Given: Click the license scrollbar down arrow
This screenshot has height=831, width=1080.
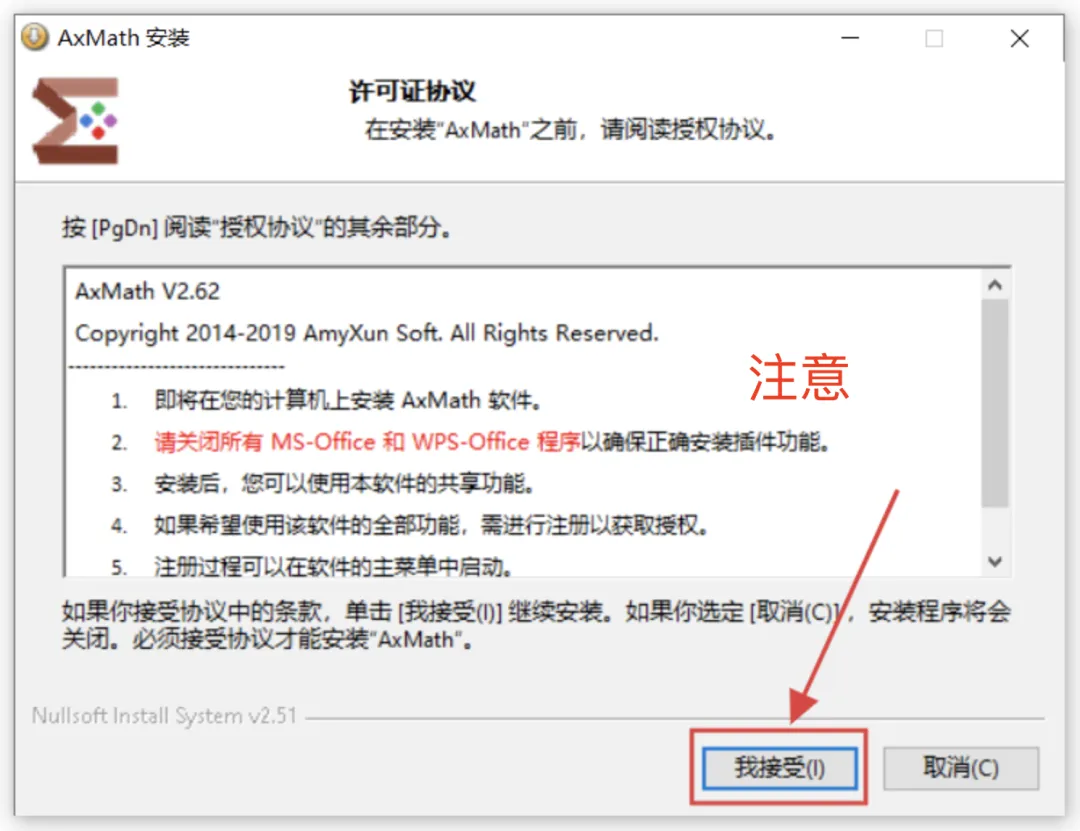Looking at the screenshot, I should coord(995,562).
